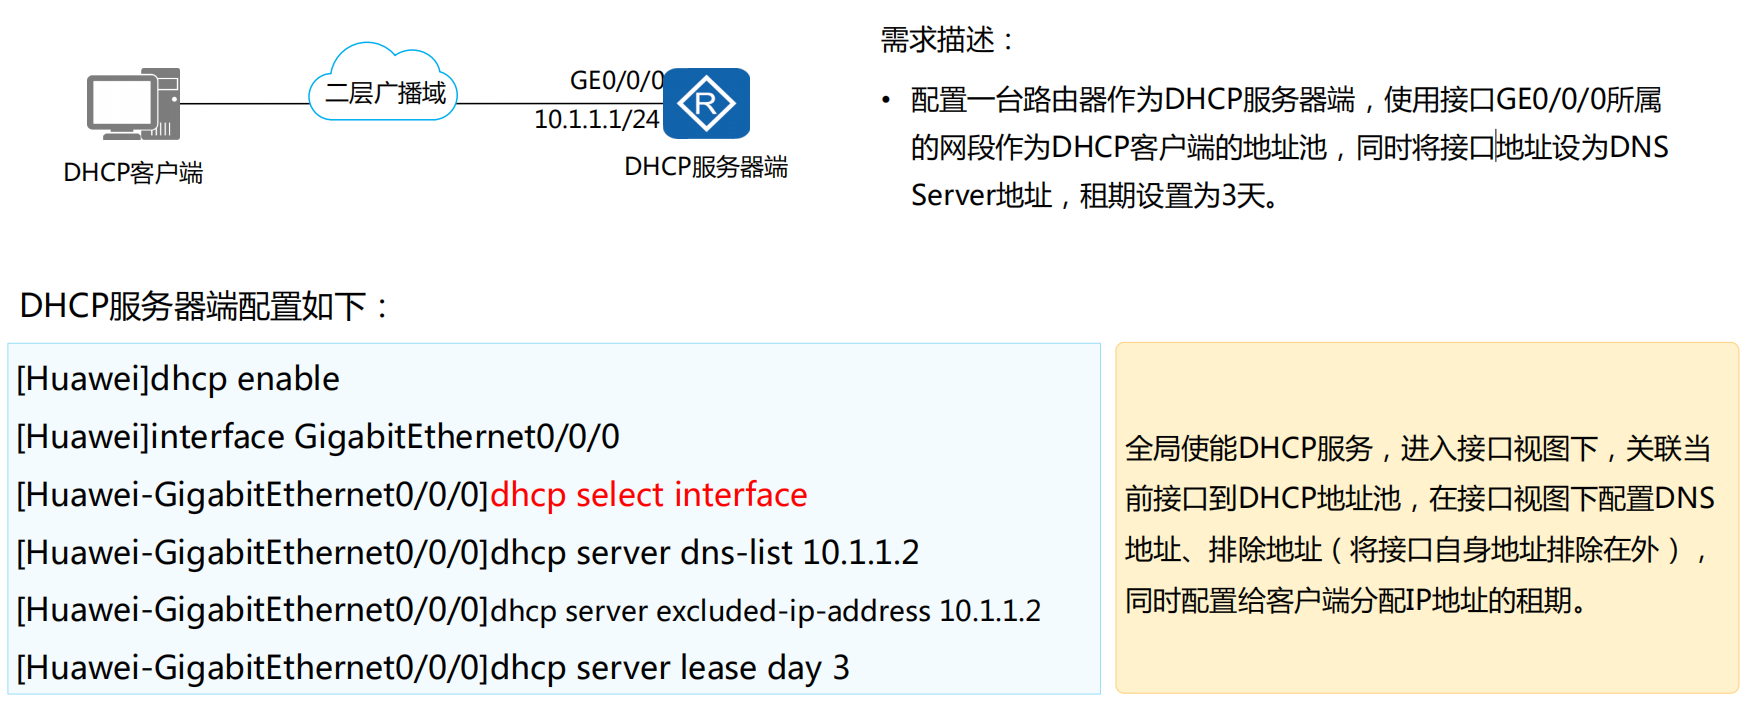Image resolution: width=1749 pixels, height=709 pixels.
Task: Click the 需求描述 heading
Action: [946, 40]
